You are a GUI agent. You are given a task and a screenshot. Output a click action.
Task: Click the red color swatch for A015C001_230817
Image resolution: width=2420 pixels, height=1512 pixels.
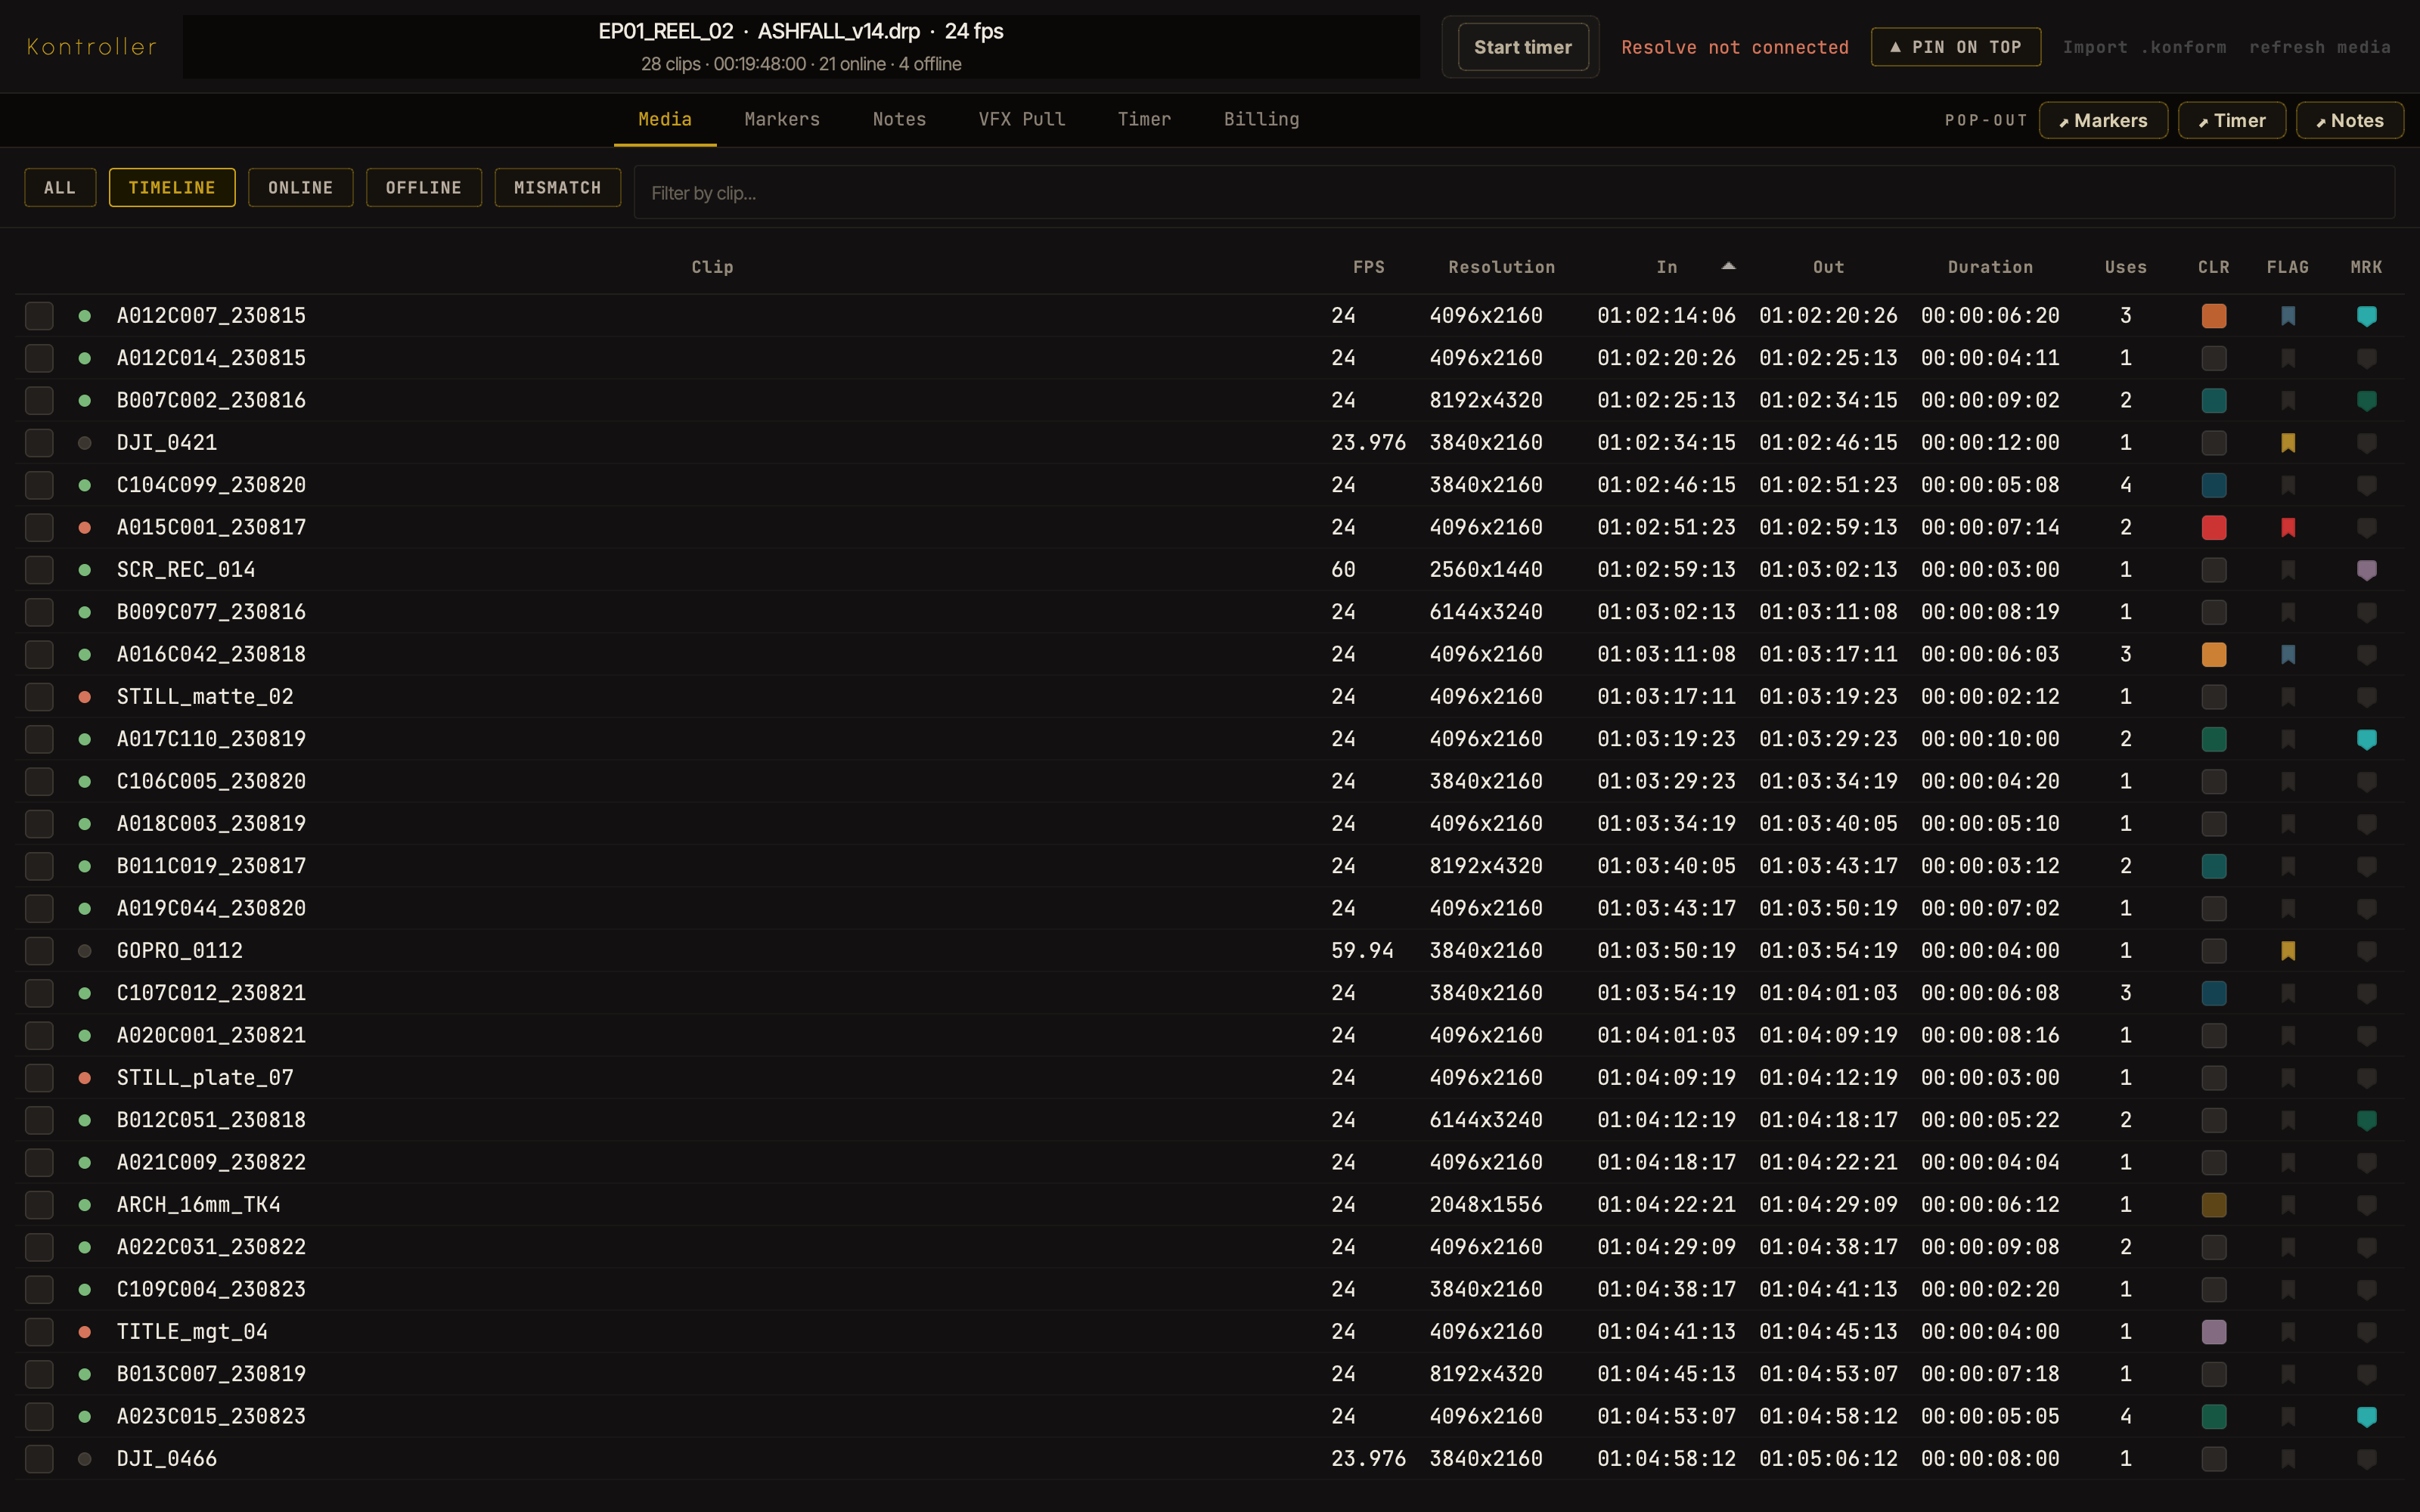point(2213,528)
